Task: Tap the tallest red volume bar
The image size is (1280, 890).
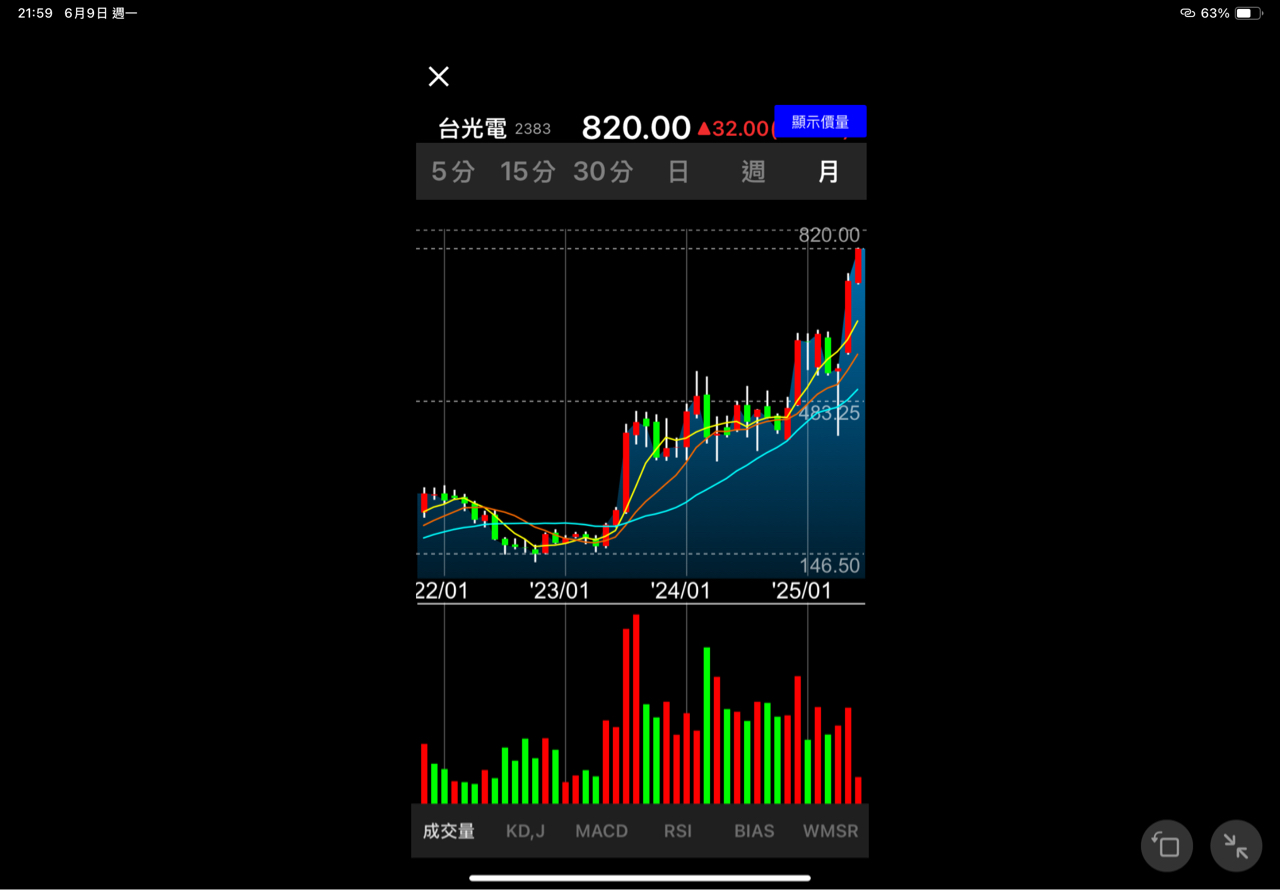Action: click(636, 709)
